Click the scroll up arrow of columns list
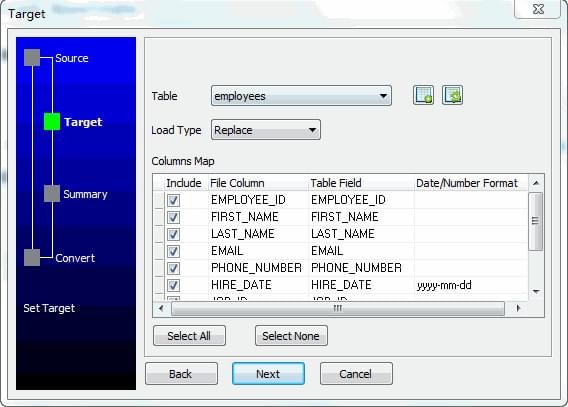 pos(536,183)
